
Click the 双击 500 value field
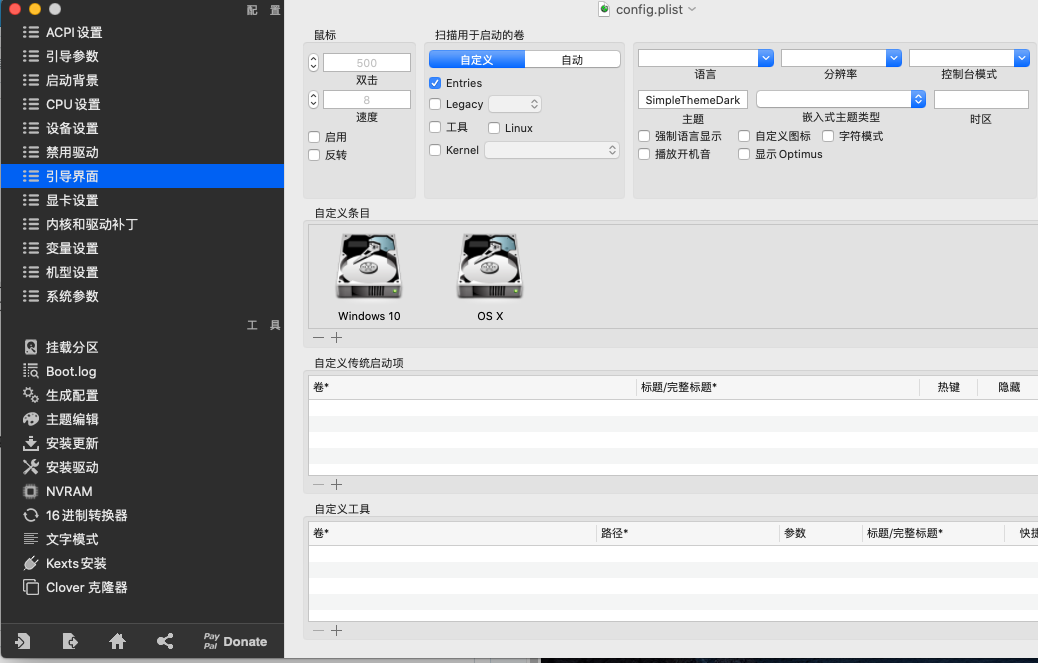(367, 63)
